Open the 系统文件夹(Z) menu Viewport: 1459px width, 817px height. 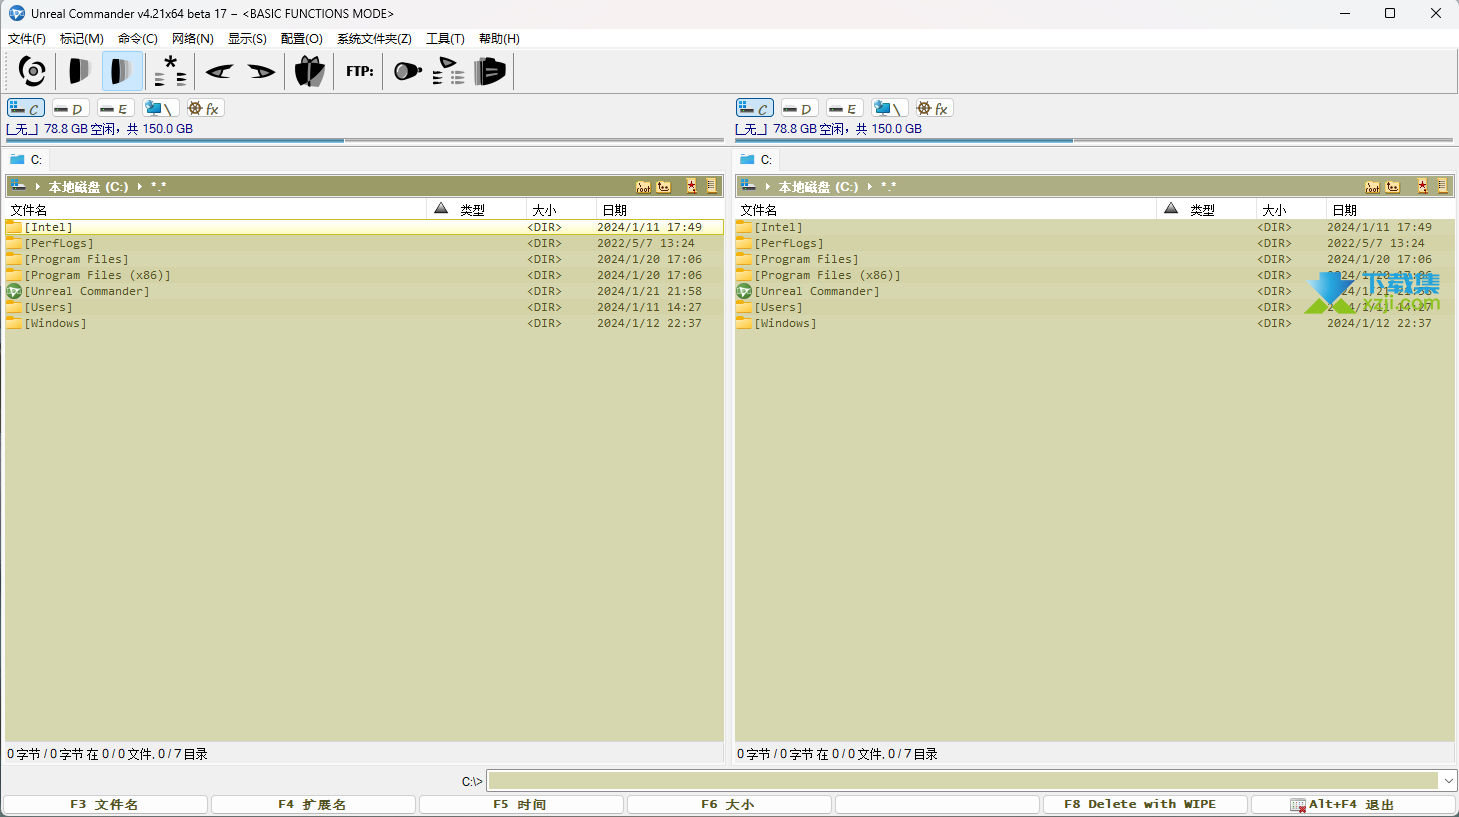coord(374,39)
